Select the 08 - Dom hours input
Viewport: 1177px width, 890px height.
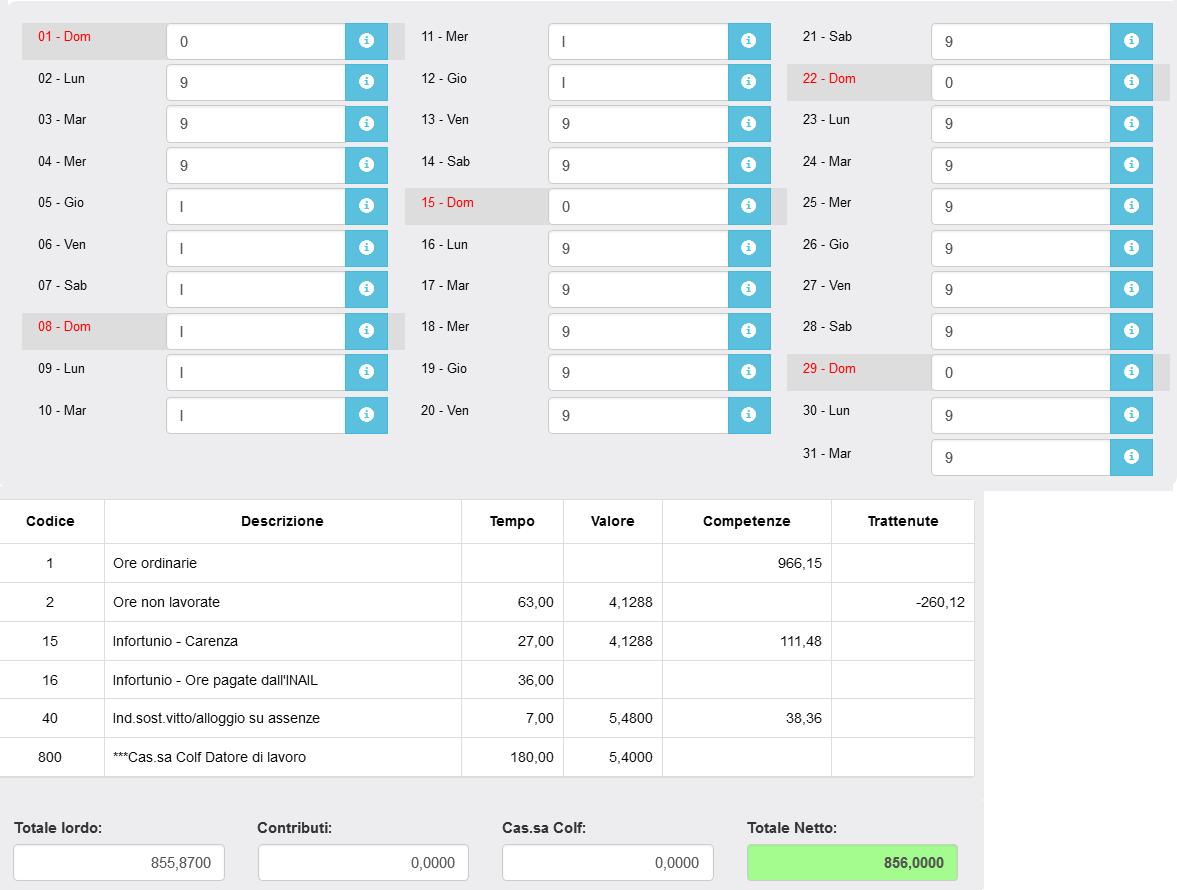(x=256, y=331)
